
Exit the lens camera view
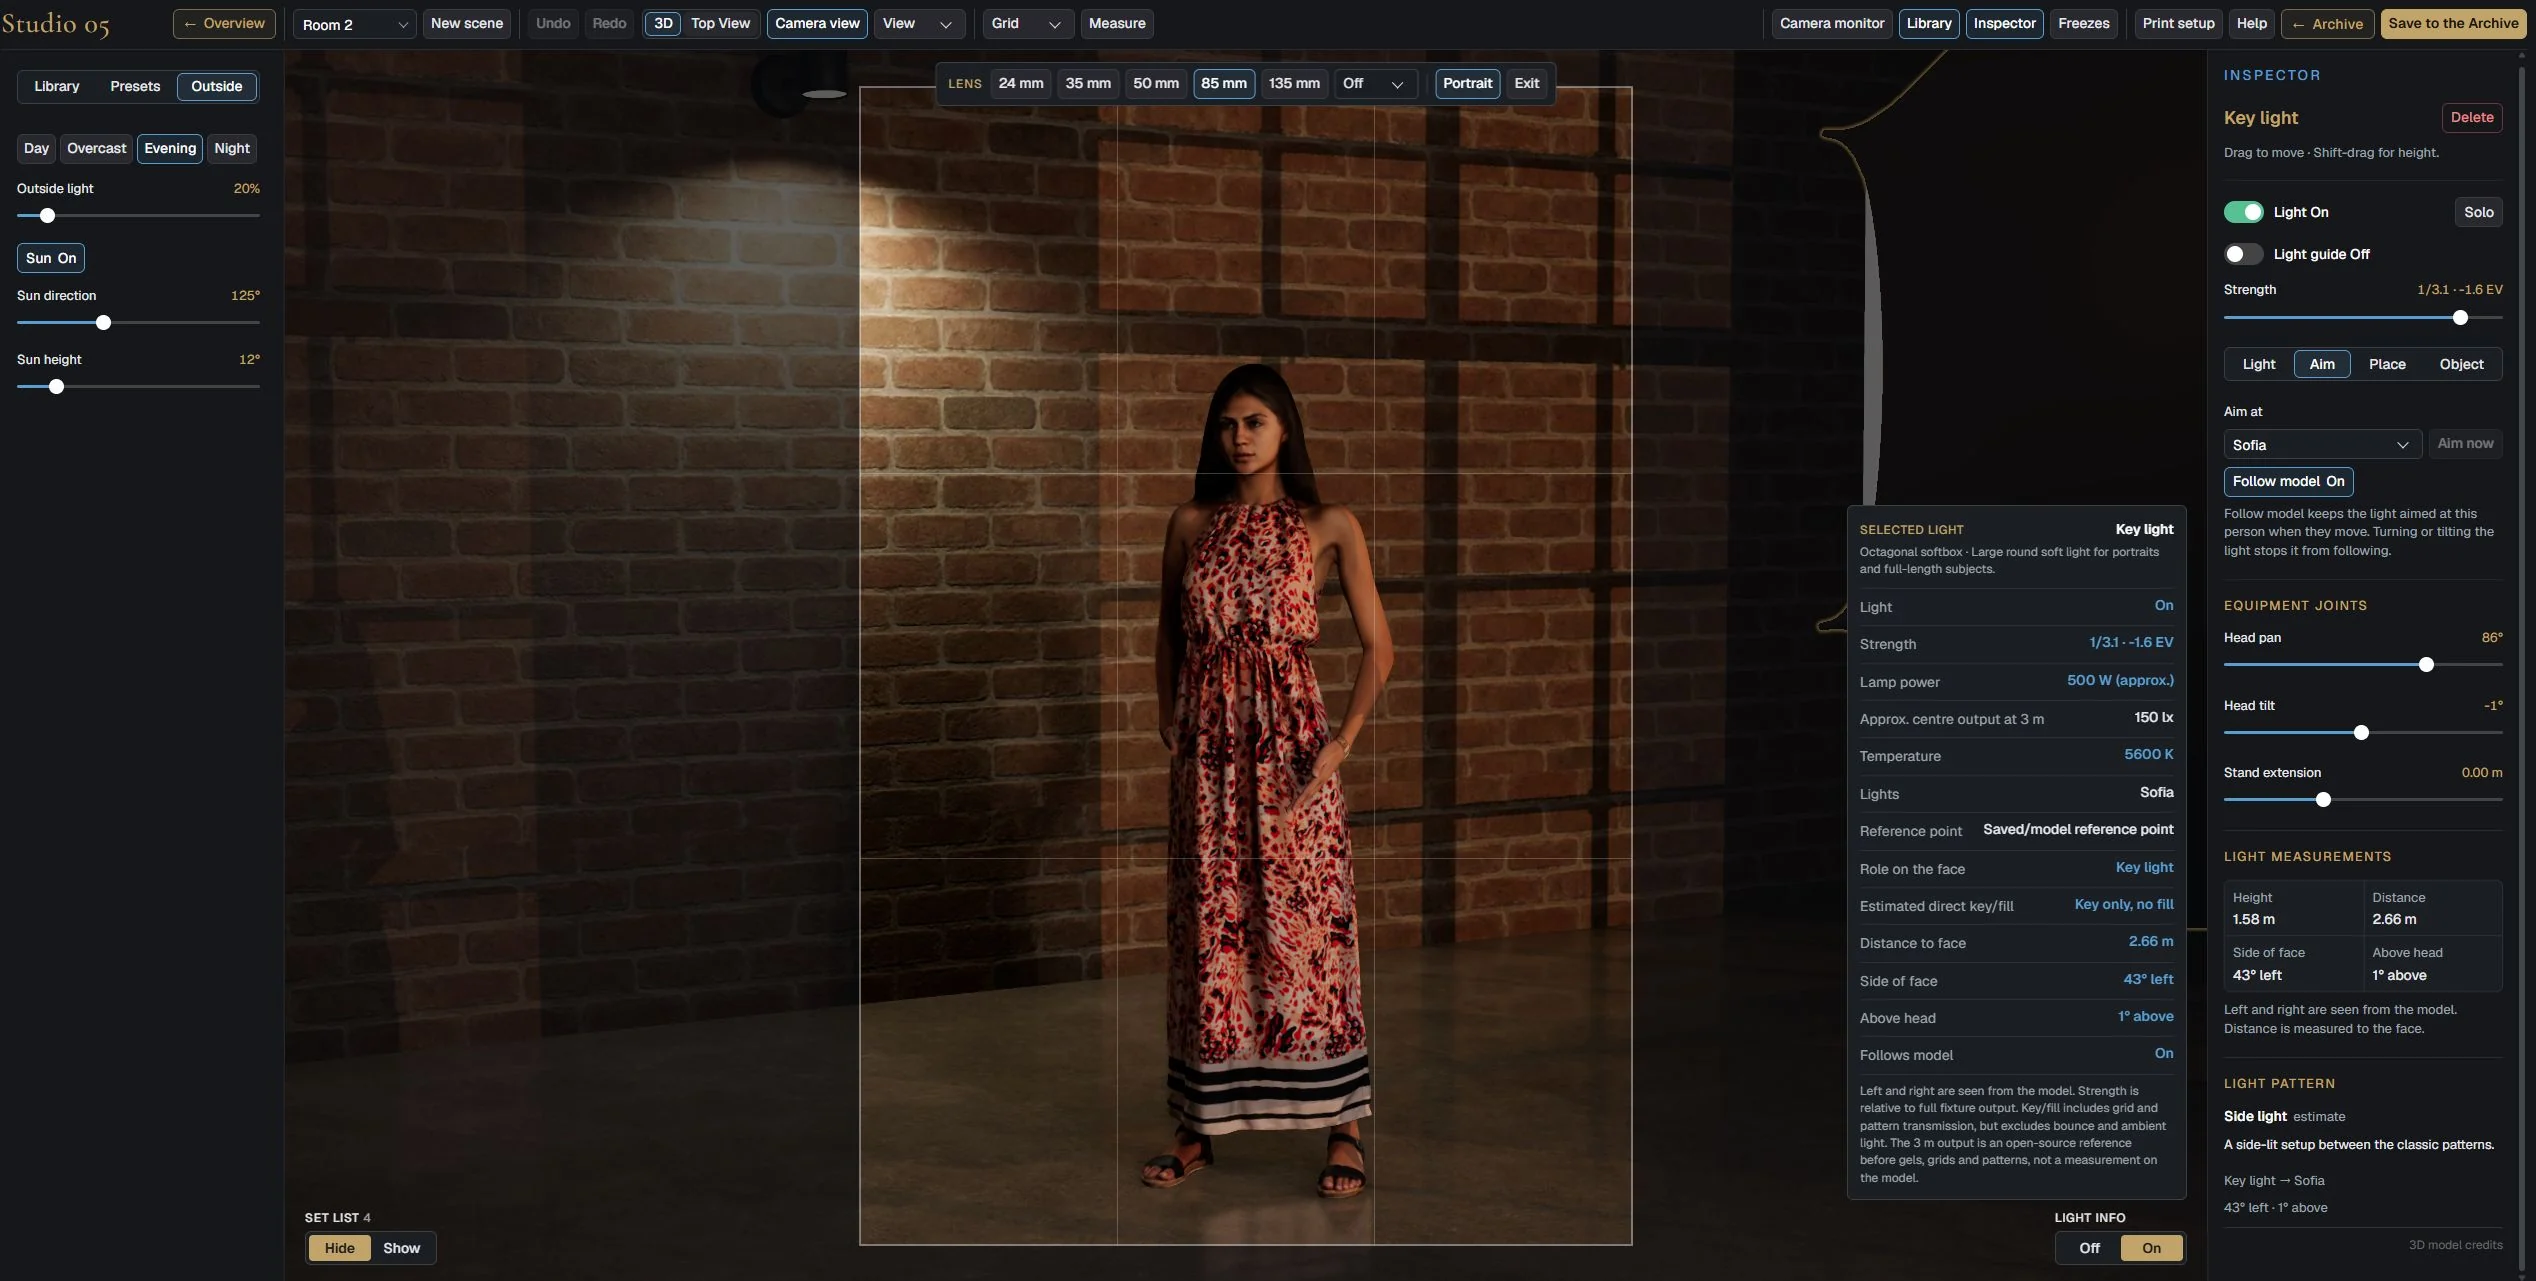1526,84
